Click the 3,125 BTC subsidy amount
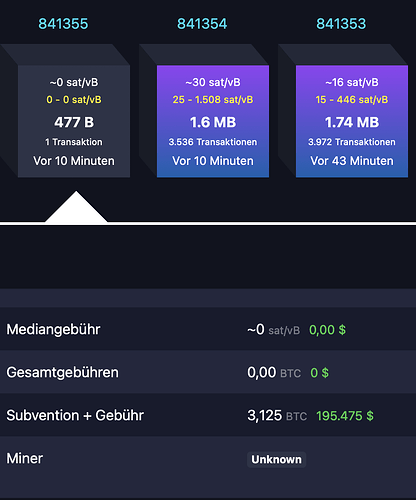416x500 pixels. coord(277,416)
